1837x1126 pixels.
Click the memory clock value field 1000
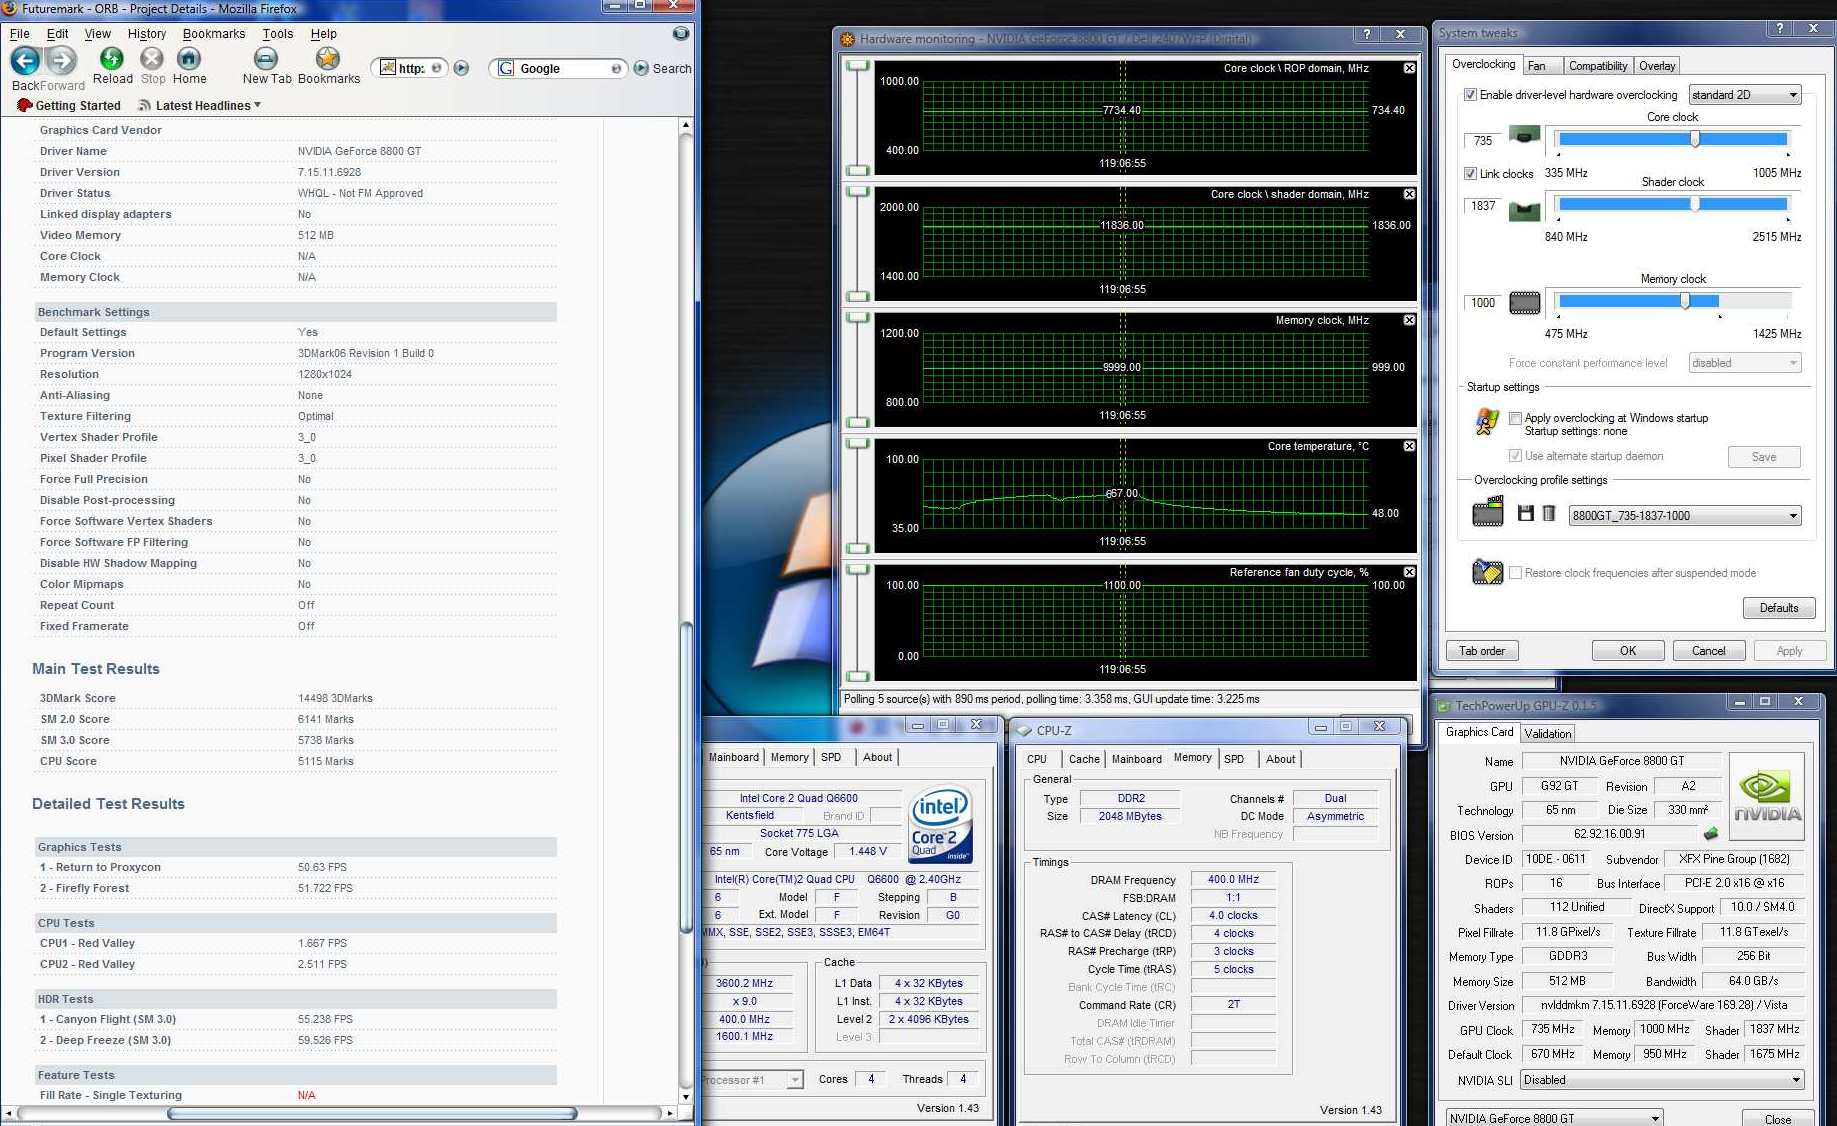click(1483, 303)
